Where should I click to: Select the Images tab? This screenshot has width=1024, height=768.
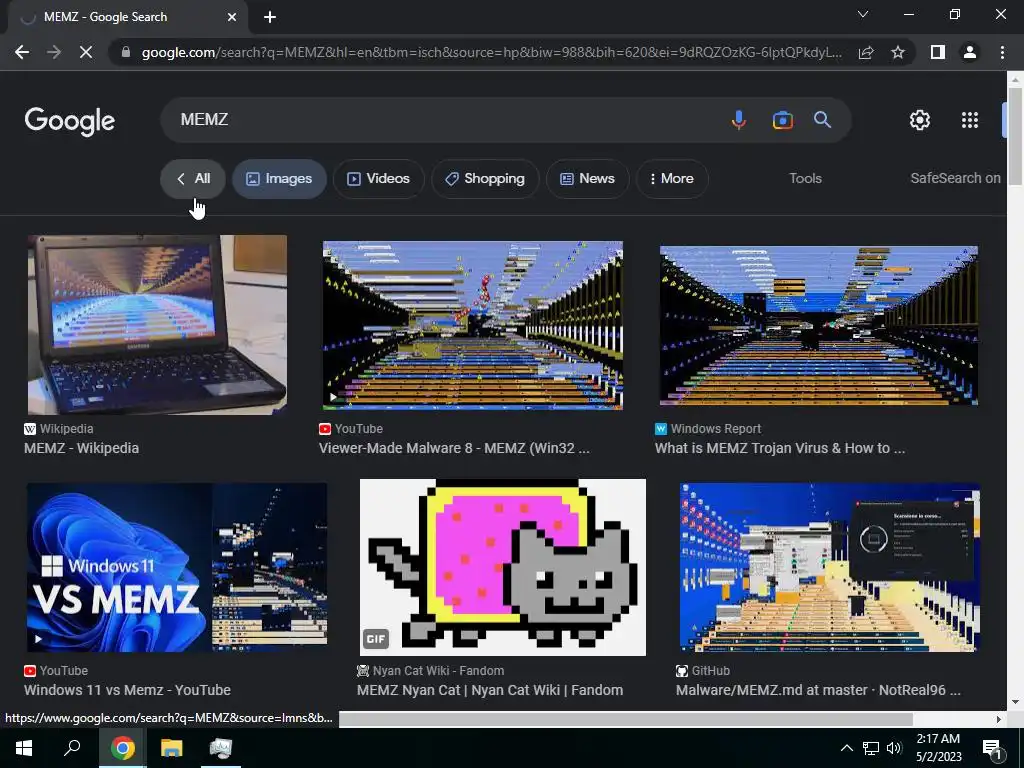[x=279, y=178]
